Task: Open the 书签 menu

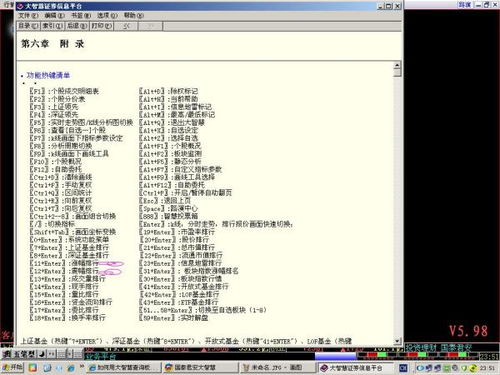Action: click(x=81, y=15)
